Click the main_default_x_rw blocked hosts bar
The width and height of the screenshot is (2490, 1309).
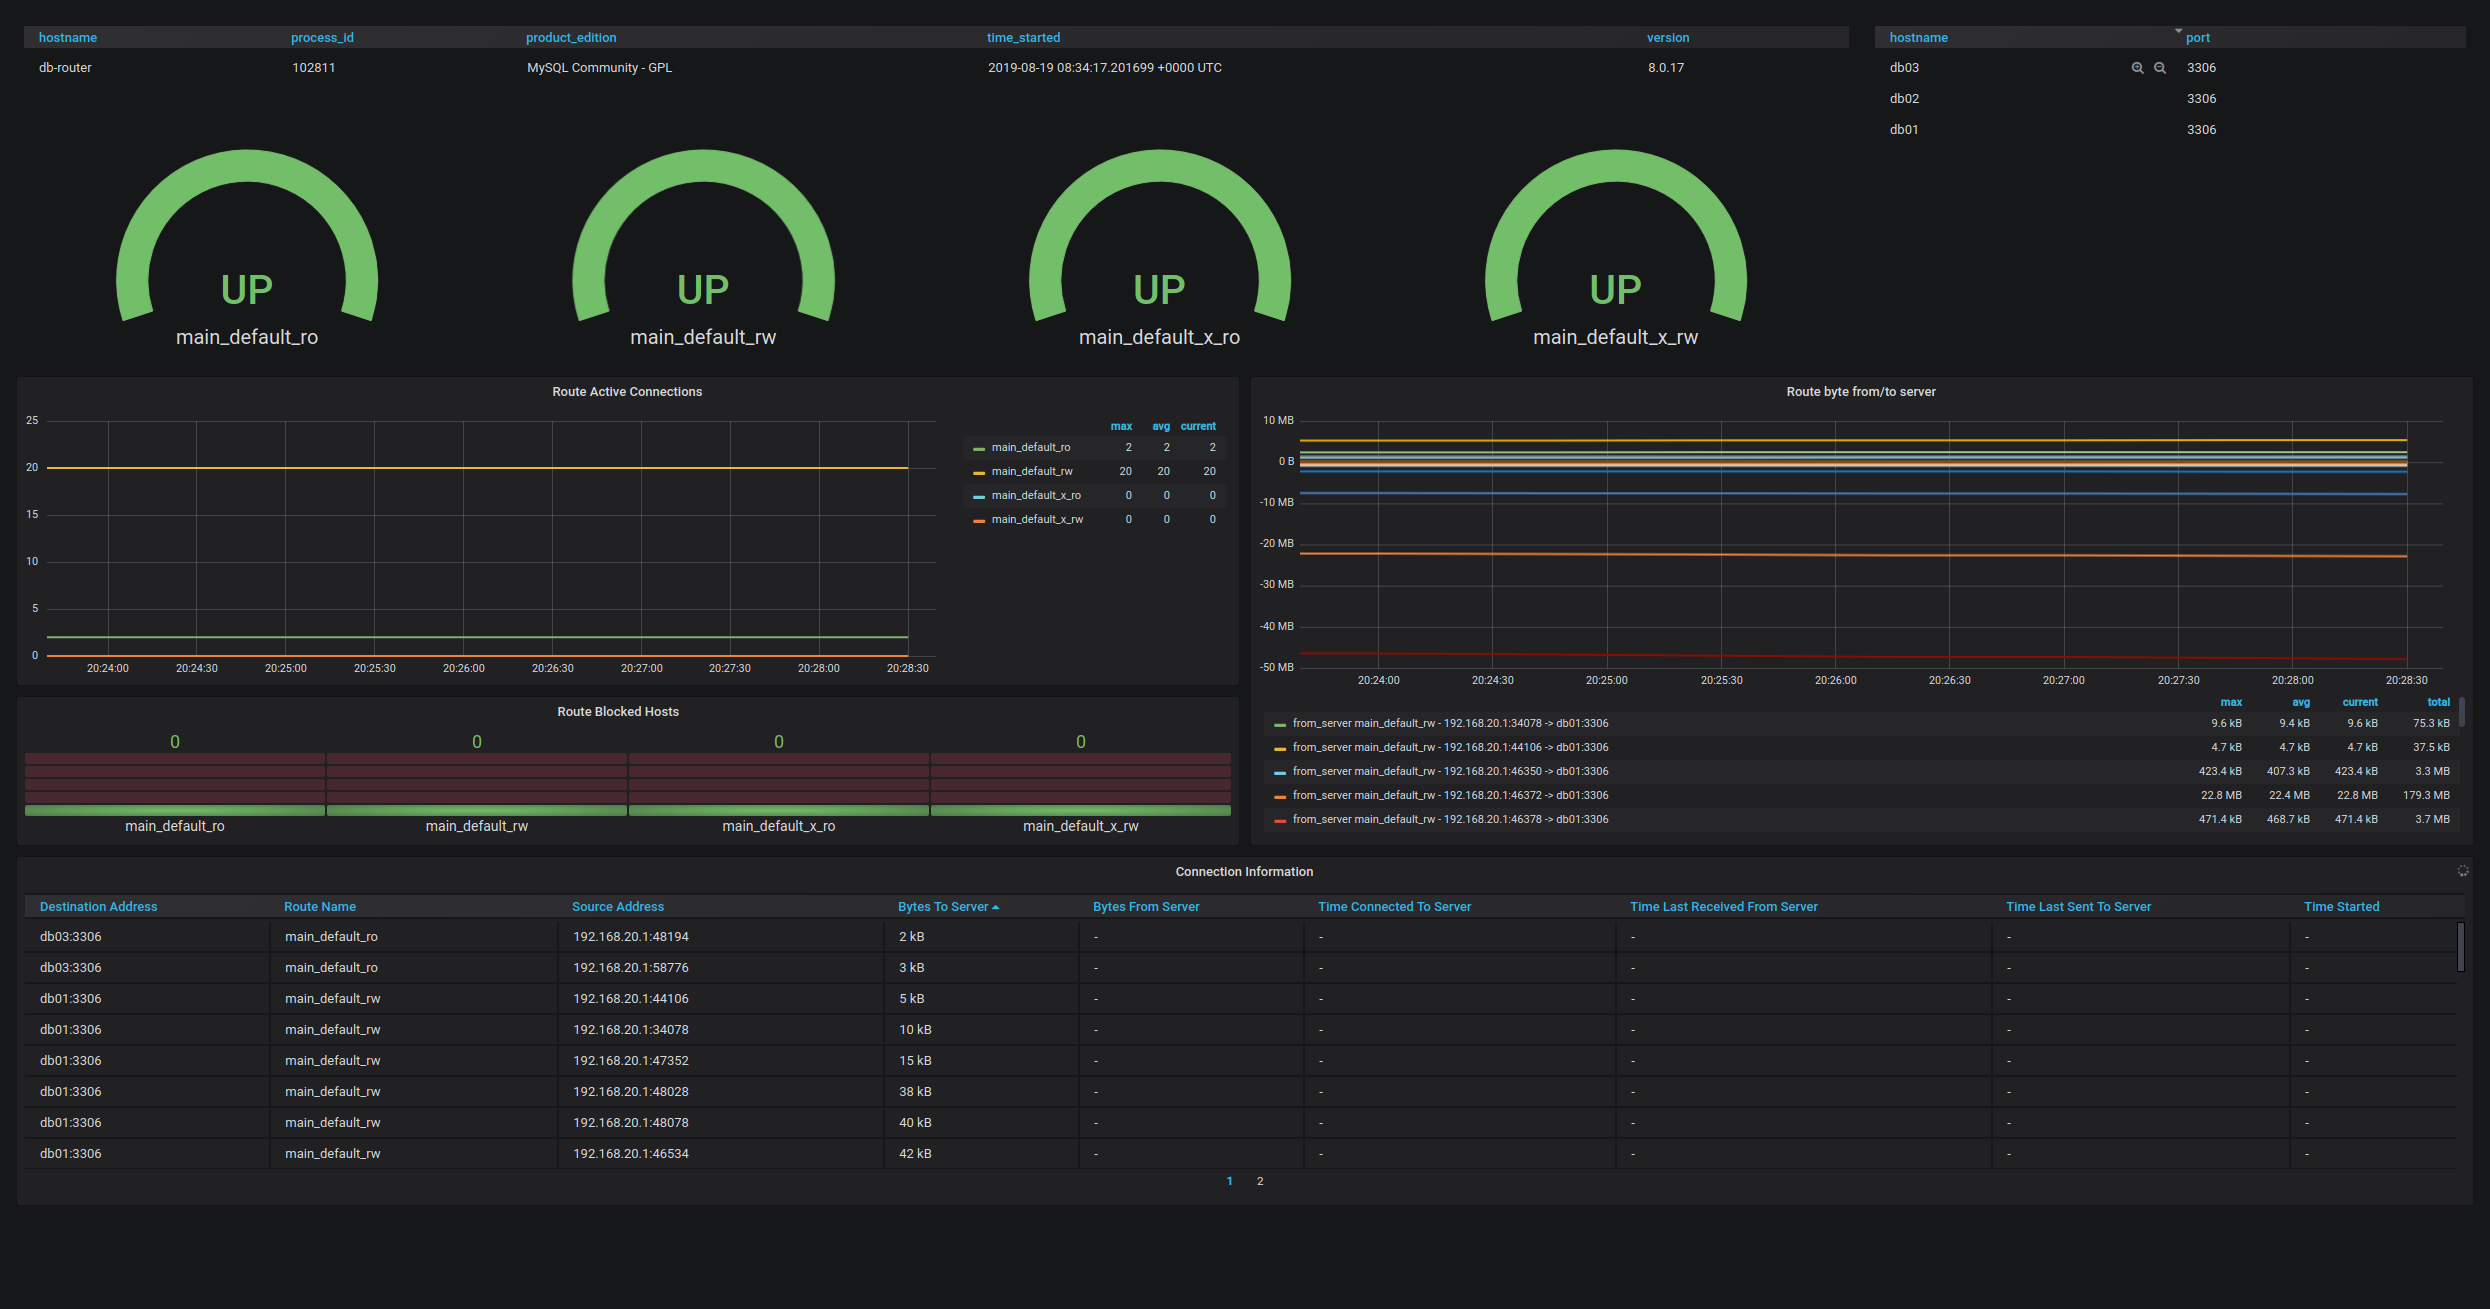pos(1081,785)
